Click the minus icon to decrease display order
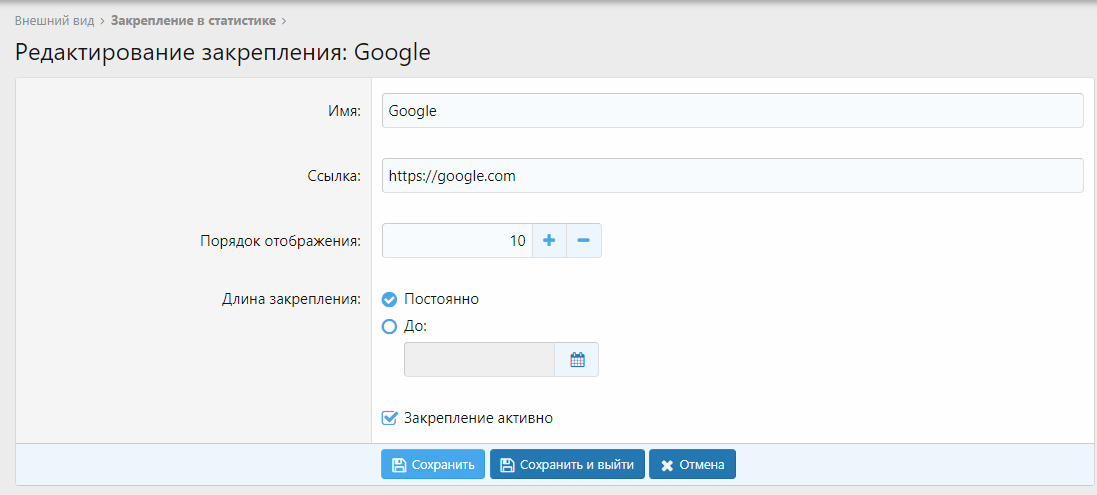Image resolution: width=1097 pixels, height=495 pixels. pos(584,241)
